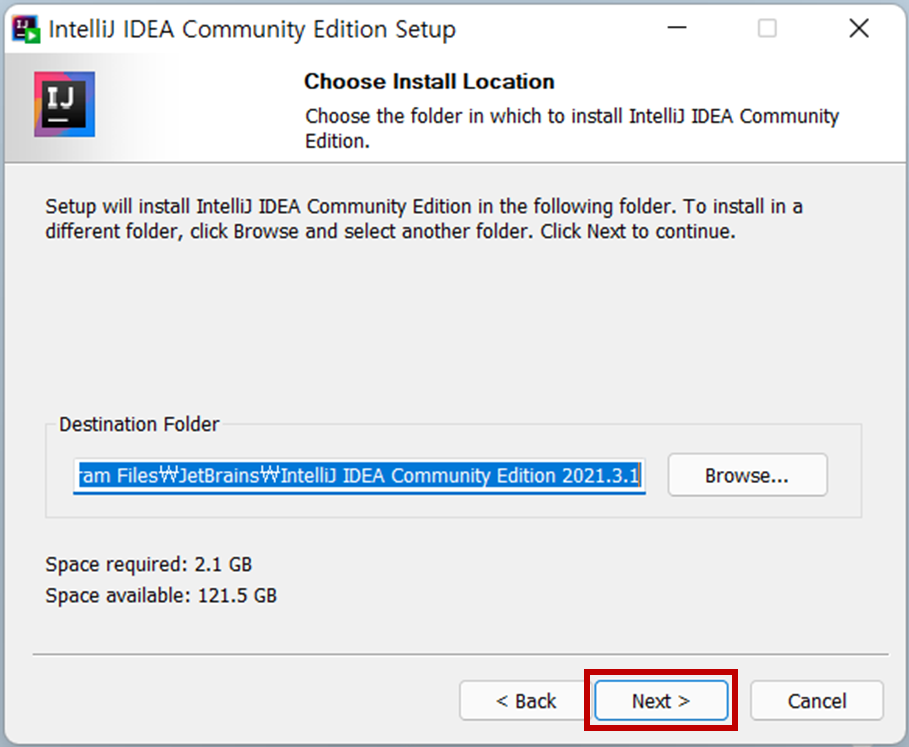
Task: Click the Destination Folder path field
Action: pos(359,476)
